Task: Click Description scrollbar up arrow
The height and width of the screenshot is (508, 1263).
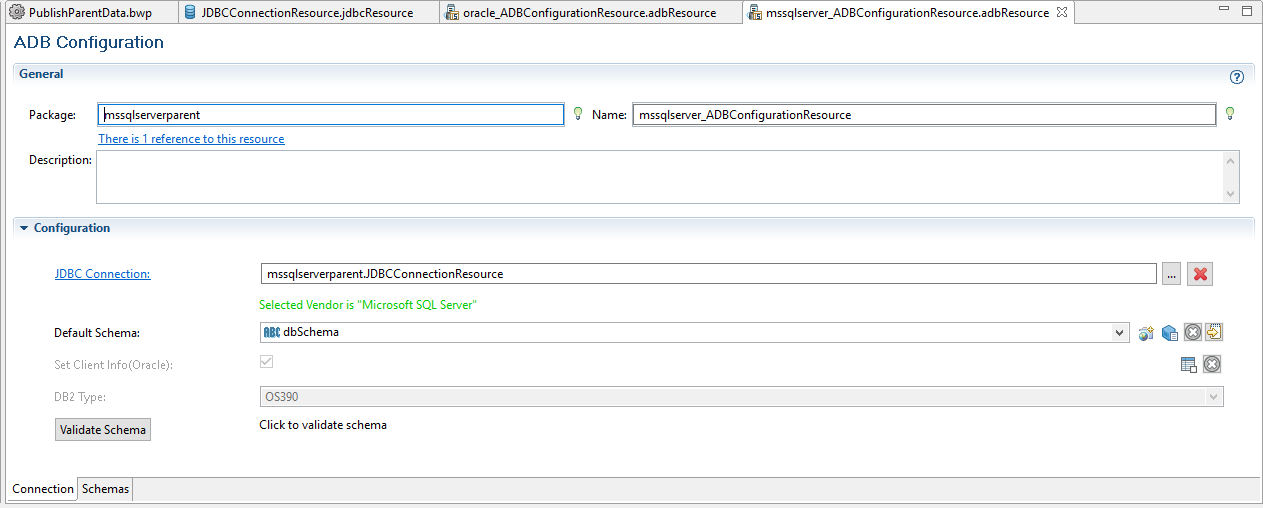Action: pyautogui.click(x=1232, y=159)
